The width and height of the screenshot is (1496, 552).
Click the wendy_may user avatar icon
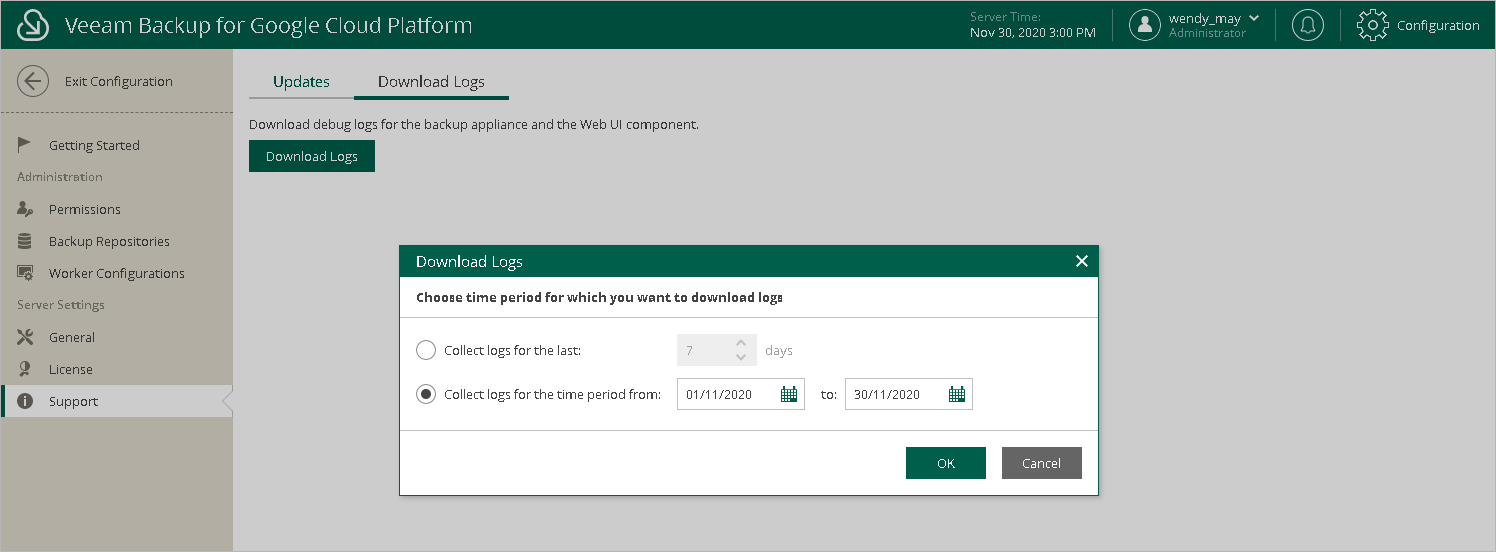[1145, 25]
